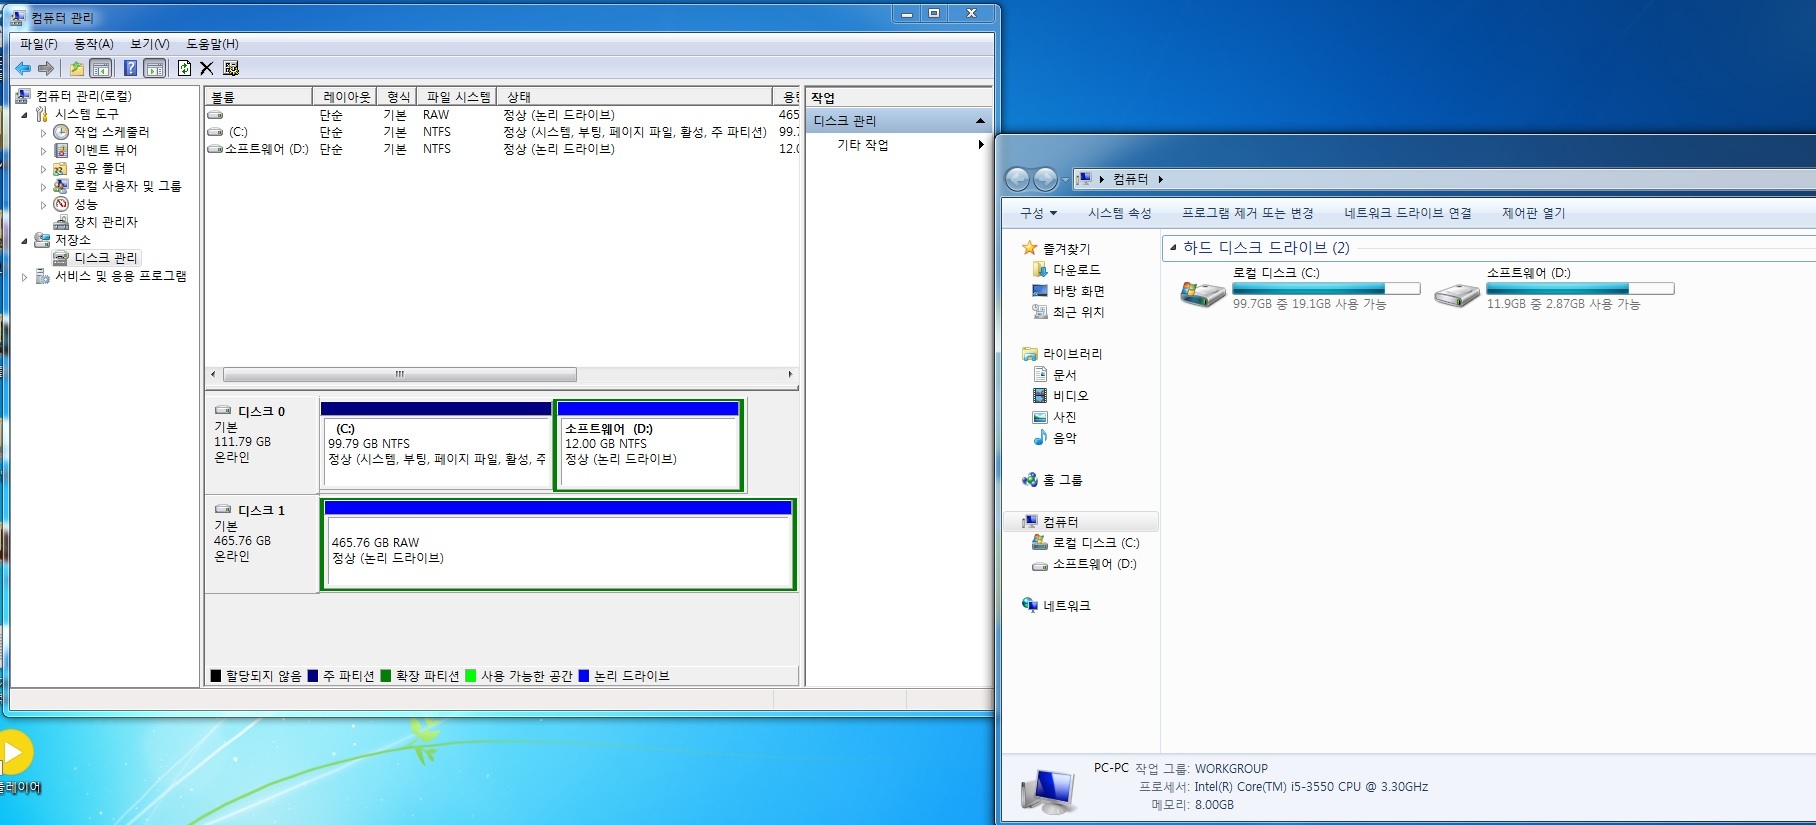Screen dimensions: 1816x825
Task: Open the properties/settings toolbar icon
Action: pos(231,68)
